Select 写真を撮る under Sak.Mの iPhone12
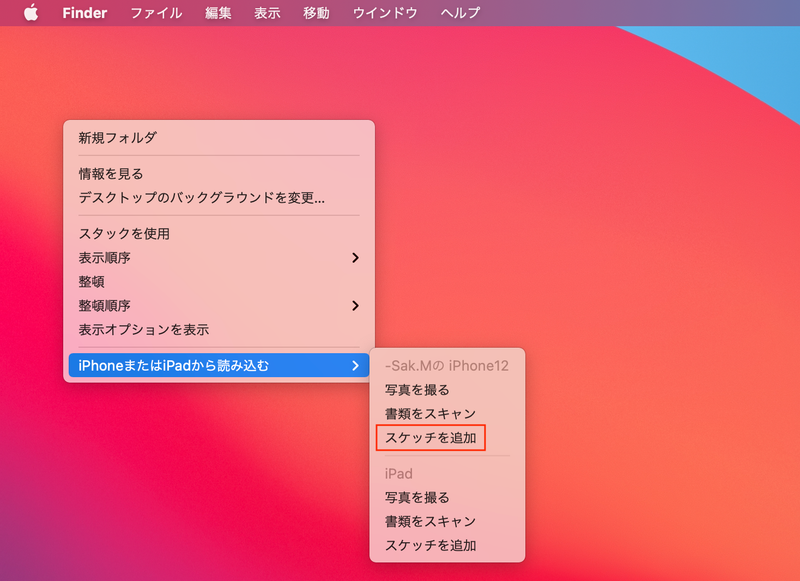This screenshot has height=581, width=800. pos(416,390)
